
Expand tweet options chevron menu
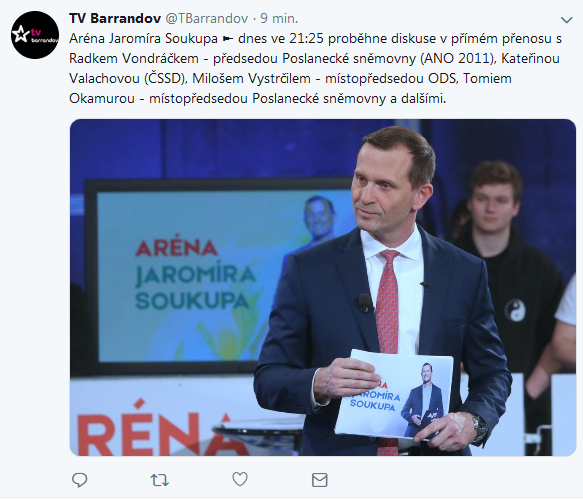pyautogui.click(x=566, y=20)
